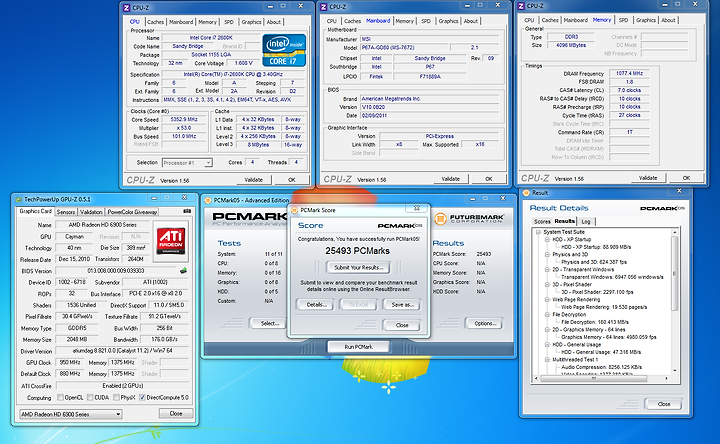Image resolution: width=720 pixels, height=444 pixels.
Task: Click Save as in PCMark Score dialog
Action: (x=402, y=304)
